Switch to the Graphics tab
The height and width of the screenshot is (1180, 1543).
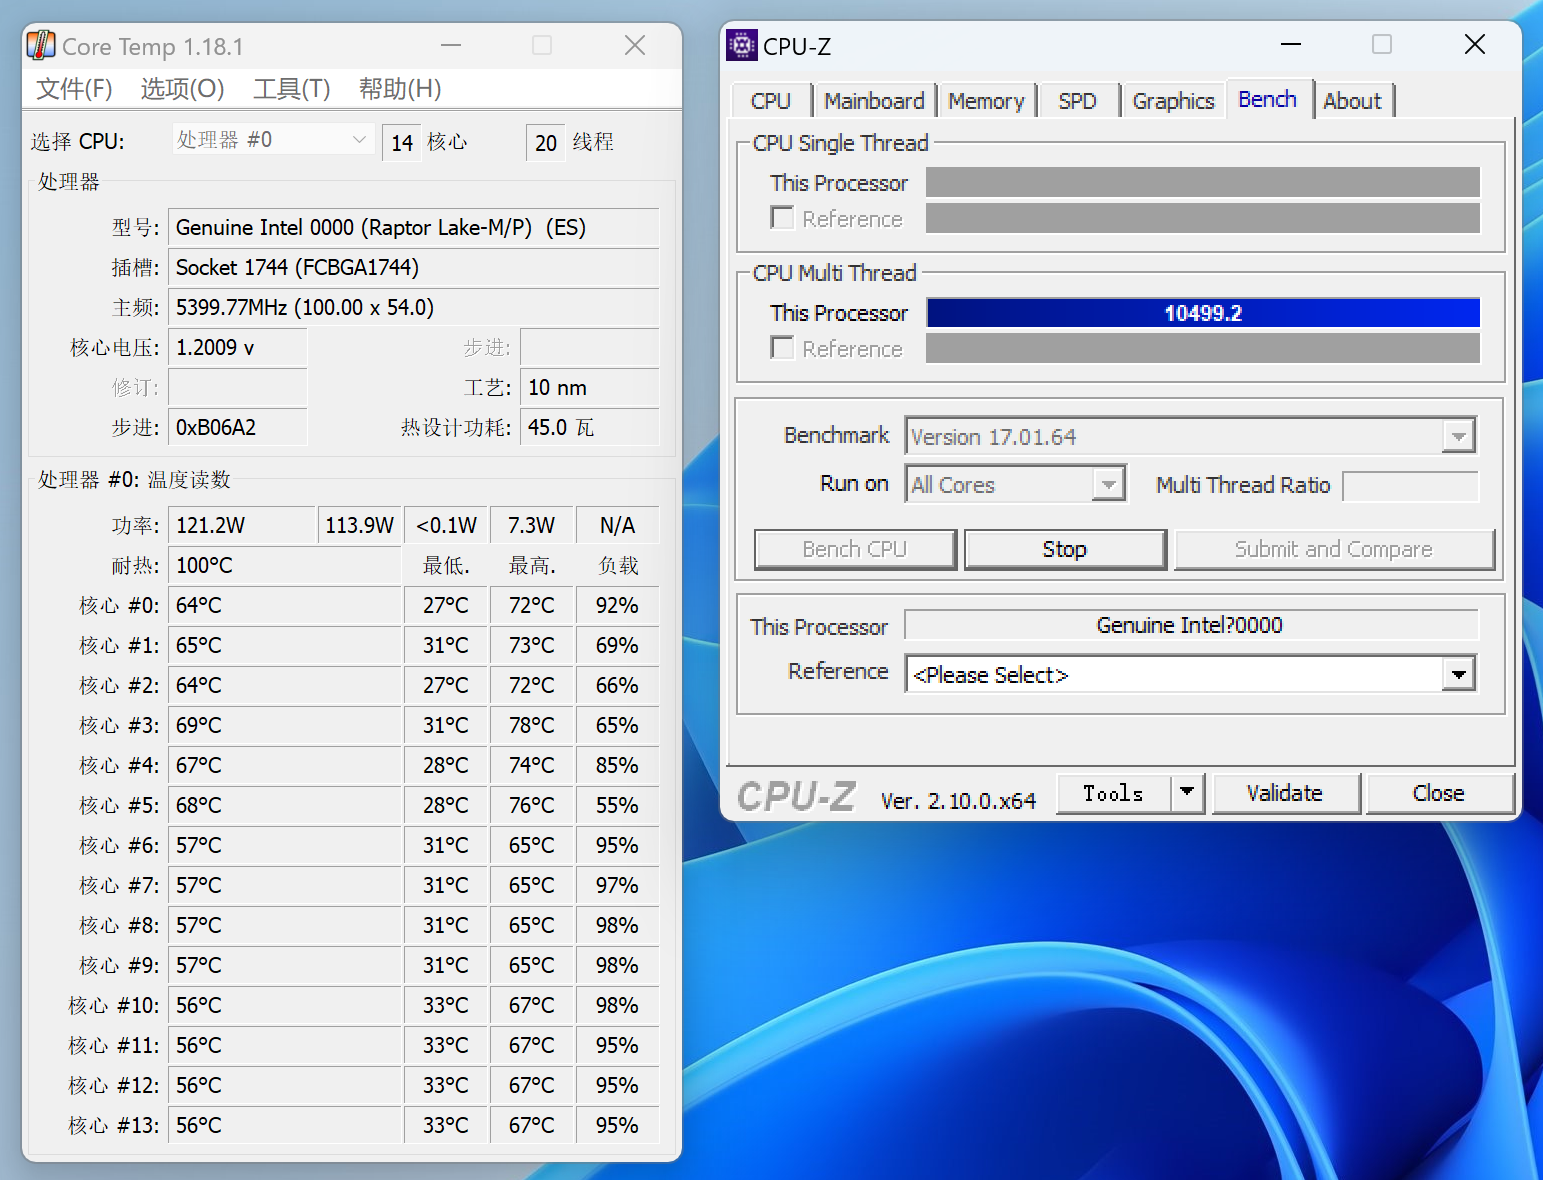1173,101
